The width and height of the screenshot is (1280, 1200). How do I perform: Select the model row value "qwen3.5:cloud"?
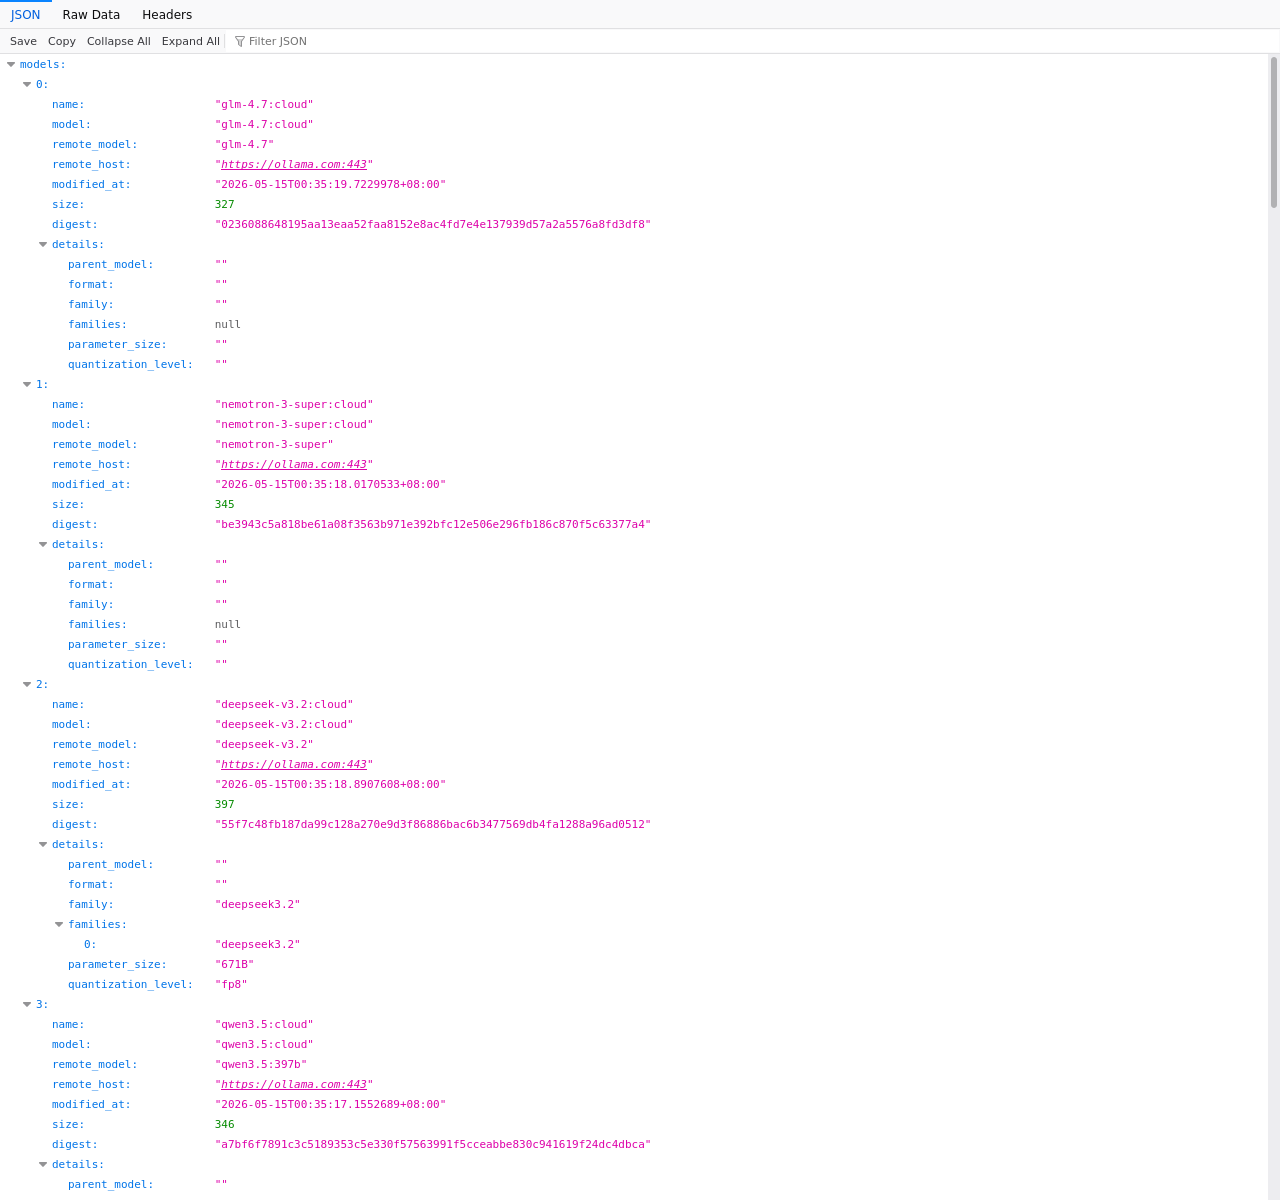coord(264,1044)
